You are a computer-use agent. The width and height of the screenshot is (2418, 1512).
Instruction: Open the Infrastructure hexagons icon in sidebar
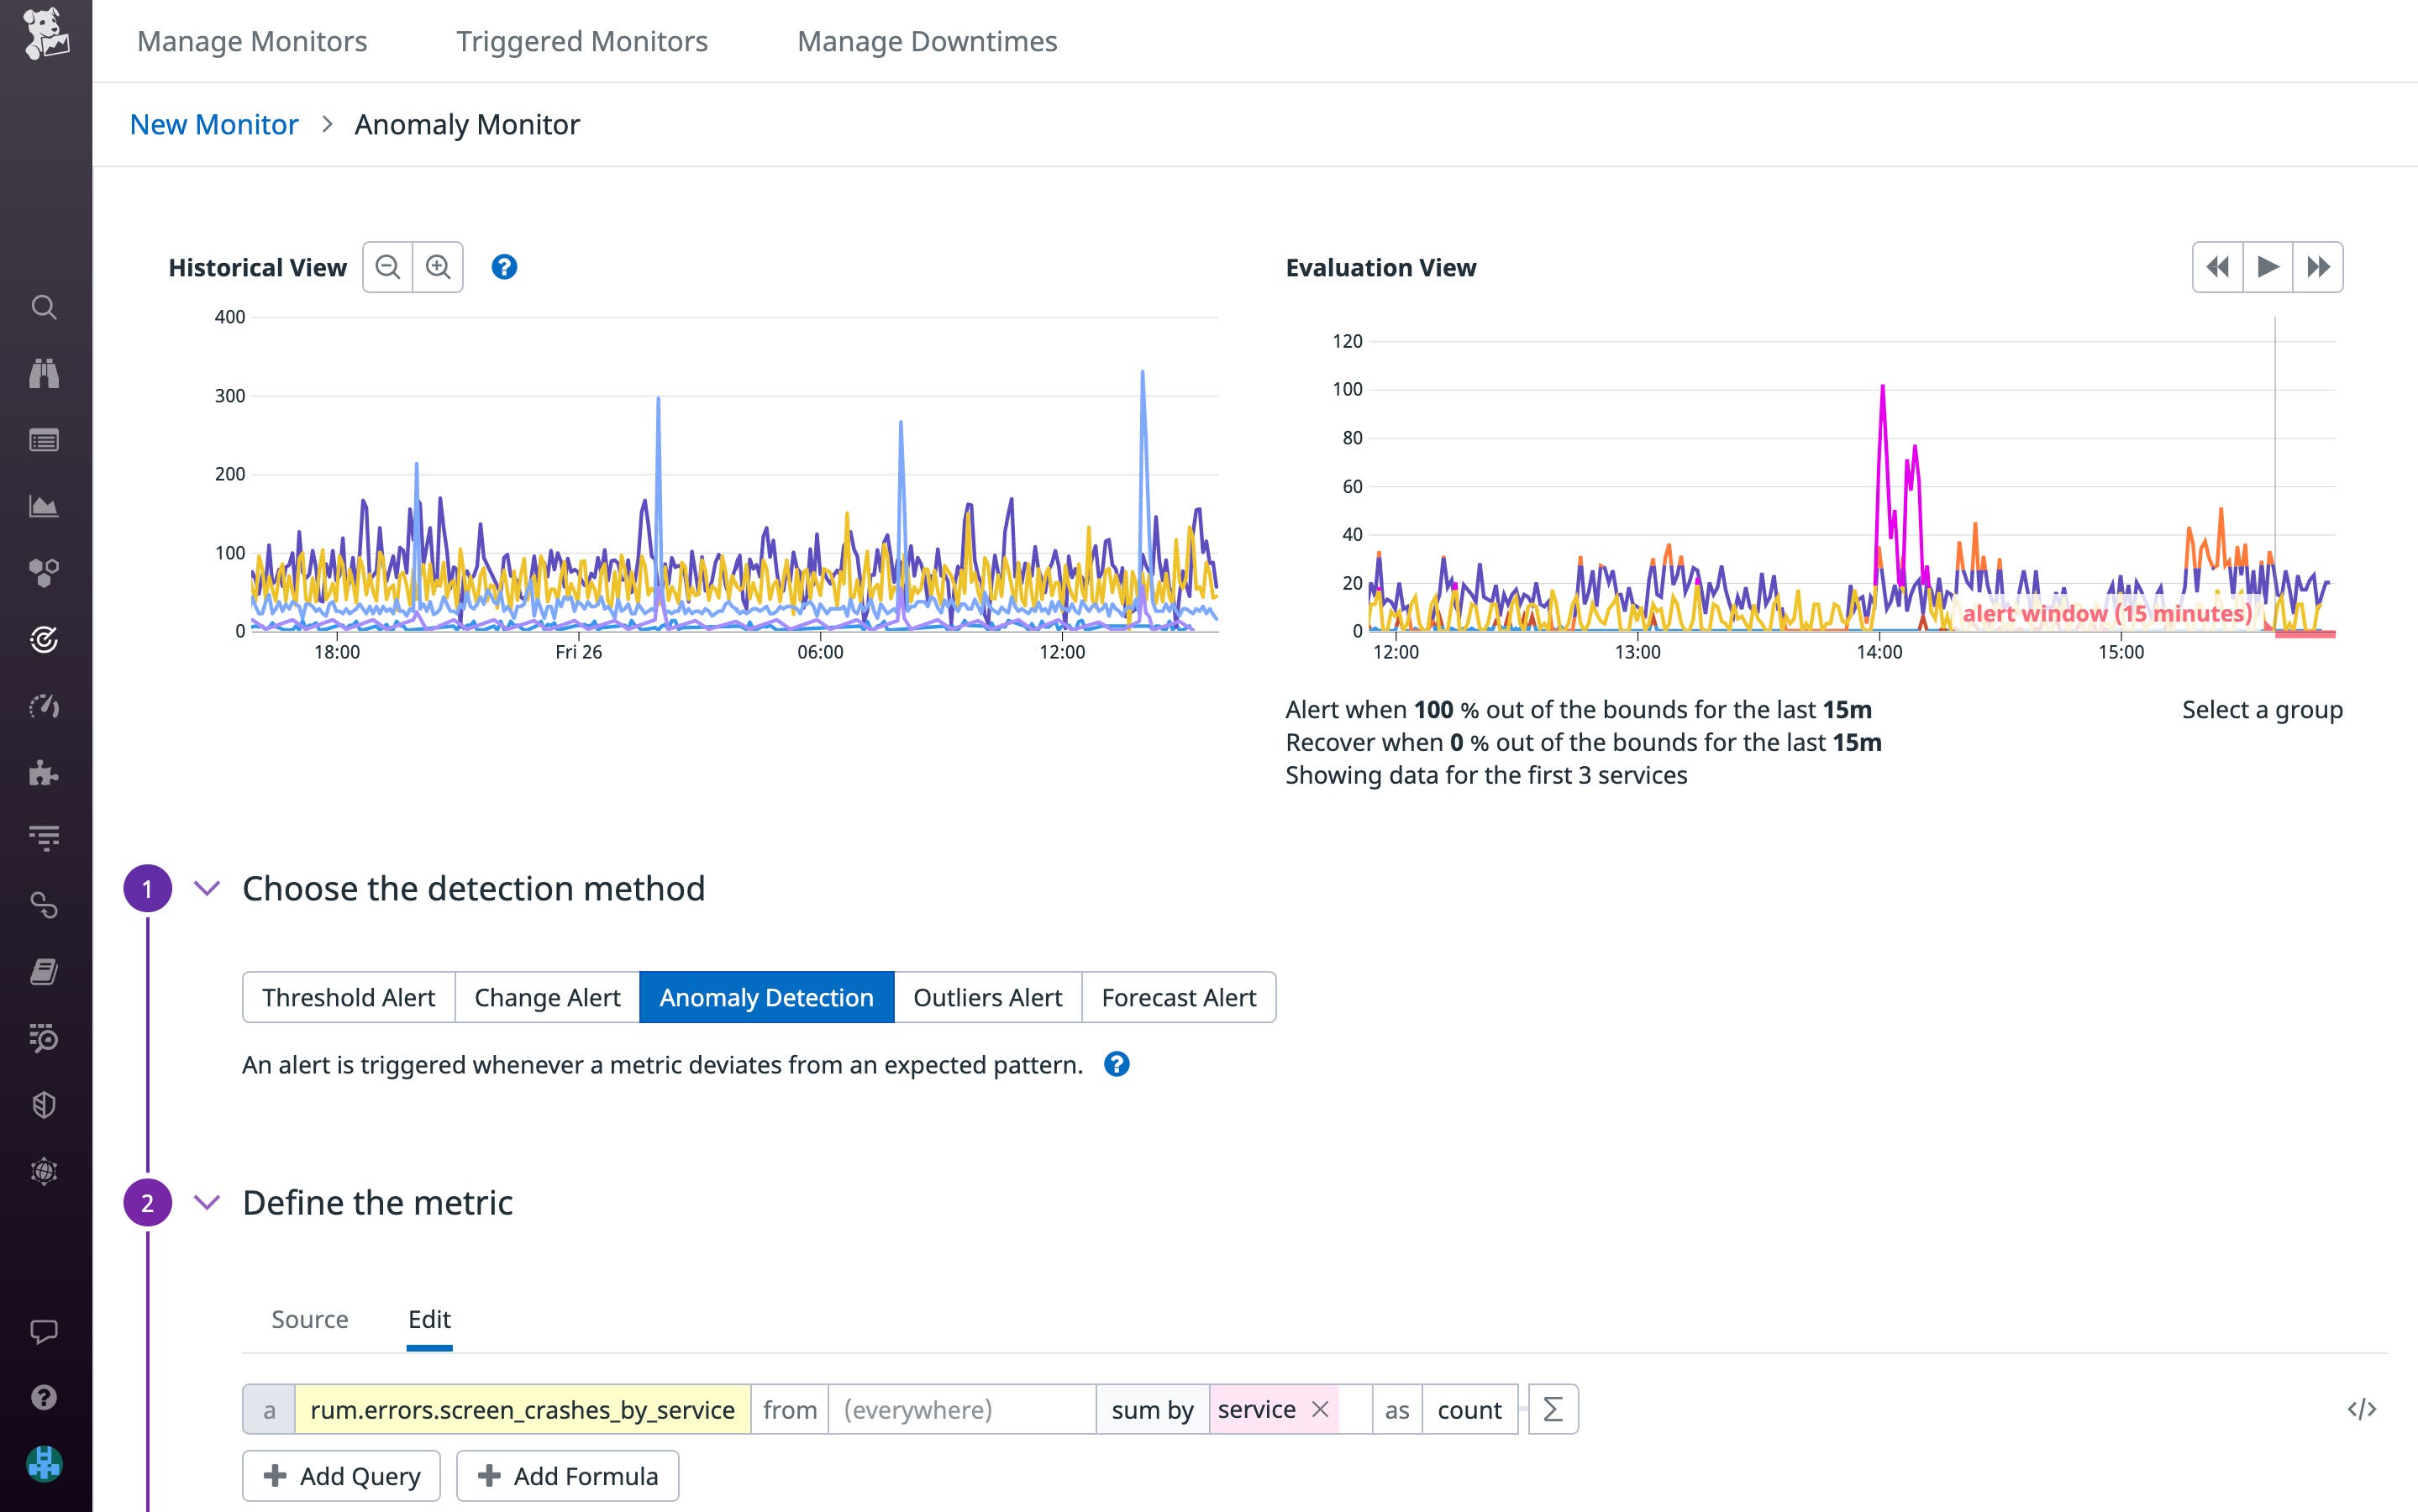click(x=44, y=572)
